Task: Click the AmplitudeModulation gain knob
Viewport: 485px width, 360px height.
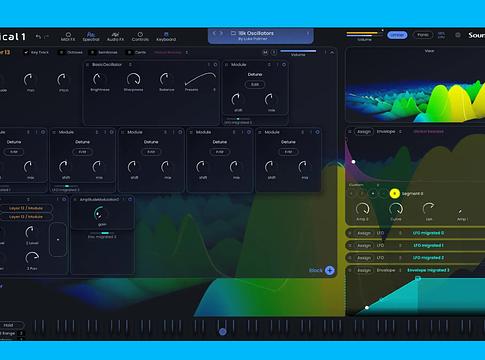Action: pyautogui.click(x=102, y=214)
